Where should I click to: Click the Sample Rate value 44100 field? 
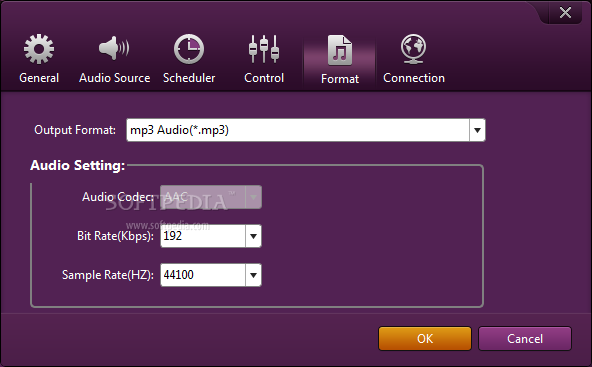[x=203, y=275]
